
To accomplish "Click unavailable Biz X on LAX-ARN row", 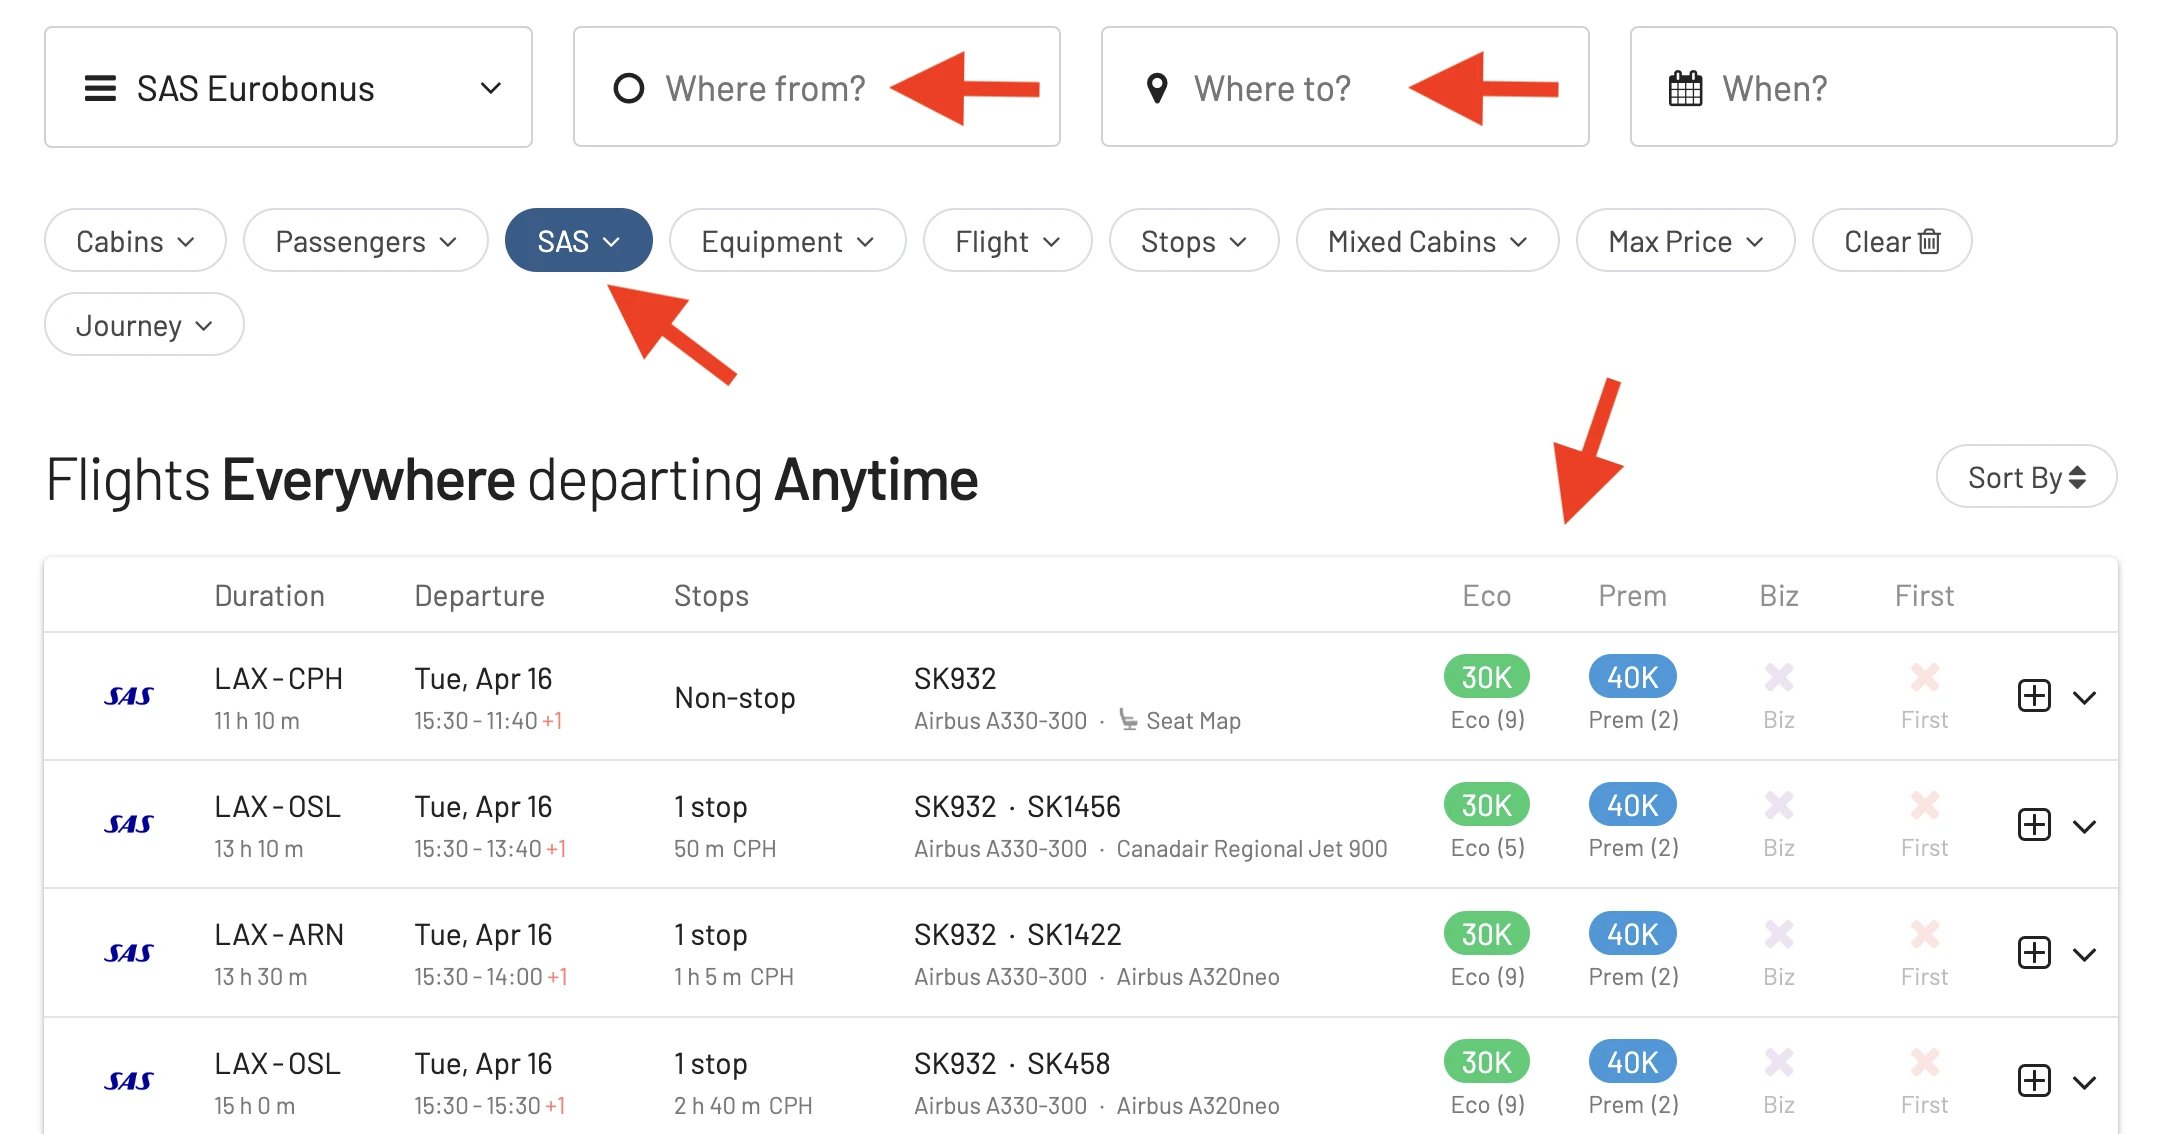I will [x=1778, y=934].
